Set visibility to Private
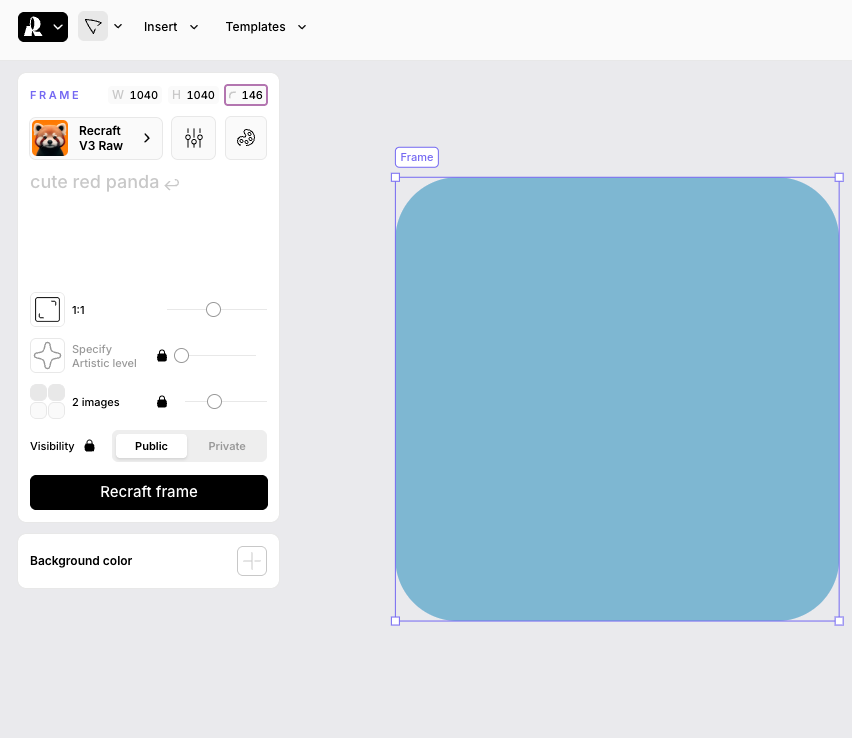This screenshot has height=738, width=852. coord(227,446)
